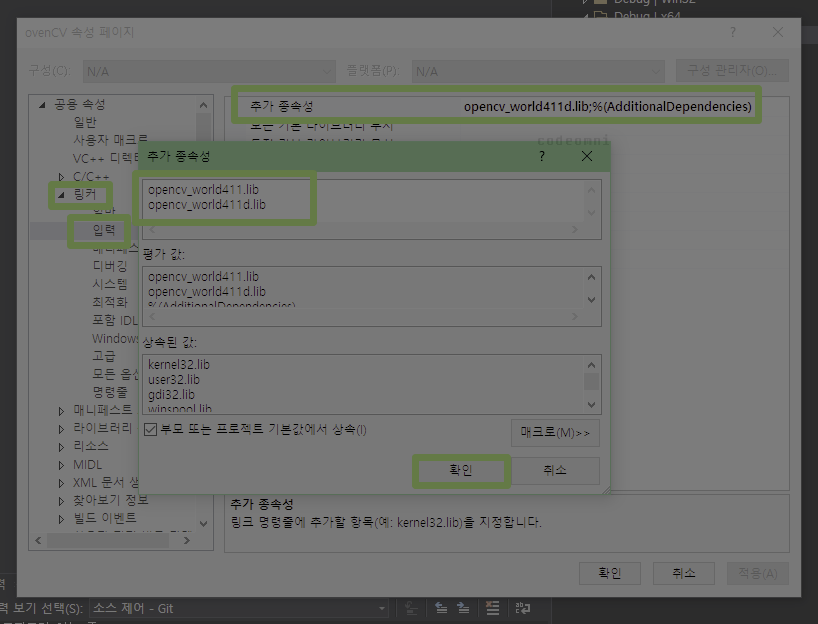Viewport: 818px width, 624px height.
Task: Confirm with 확인 in 추가 종속성 dialog
Action: click(461, 471)
